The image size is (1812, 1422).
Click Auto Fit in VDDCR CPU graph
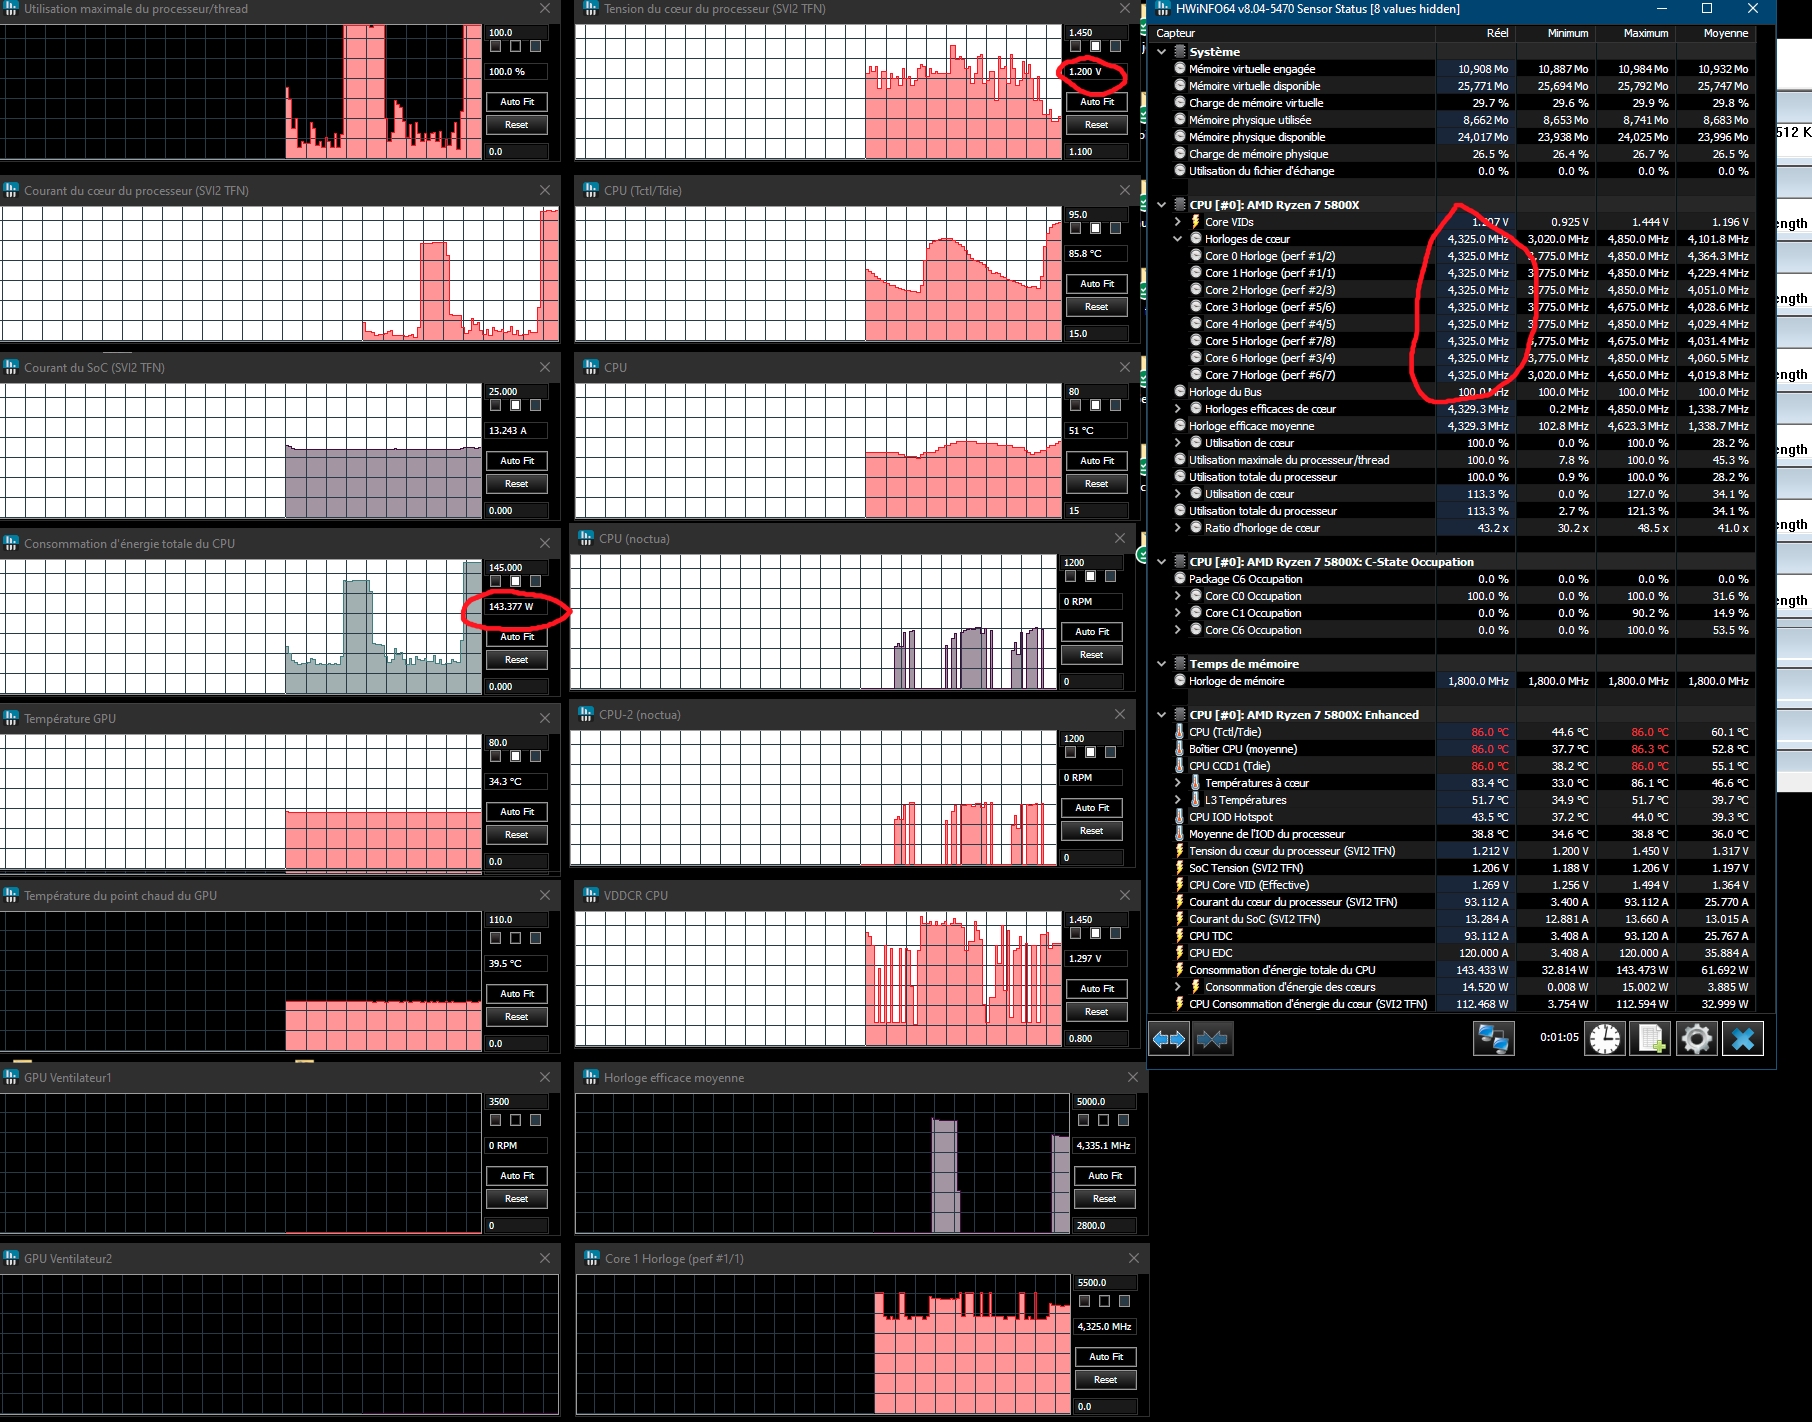(x=1097, y=989)
